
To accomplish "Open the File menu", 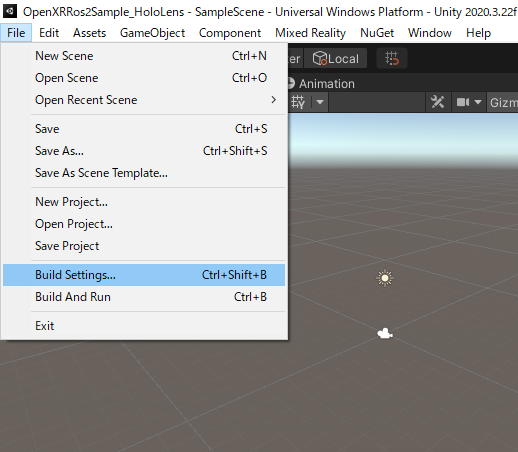I will (x=16, y=33).
